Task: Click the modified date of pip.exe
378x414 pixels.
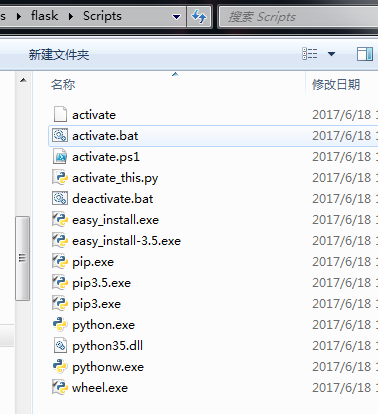Action: [345, 262]
